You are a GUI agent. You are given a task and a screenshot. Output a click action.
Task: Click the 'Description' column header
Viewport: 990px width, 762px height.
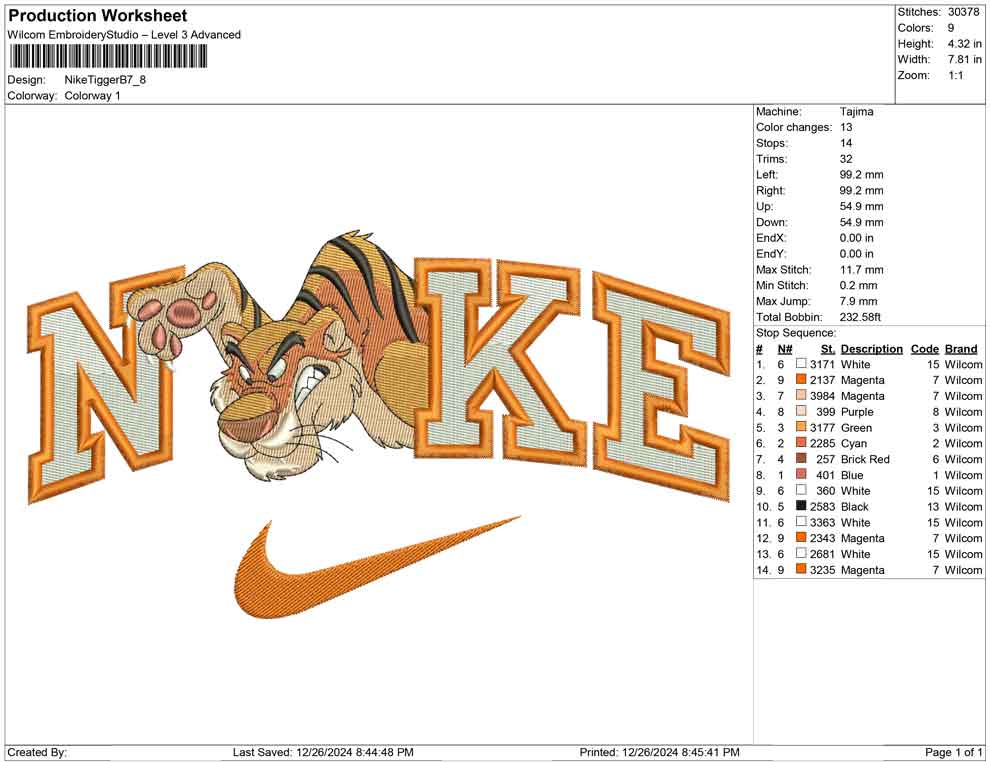(872, 348)
